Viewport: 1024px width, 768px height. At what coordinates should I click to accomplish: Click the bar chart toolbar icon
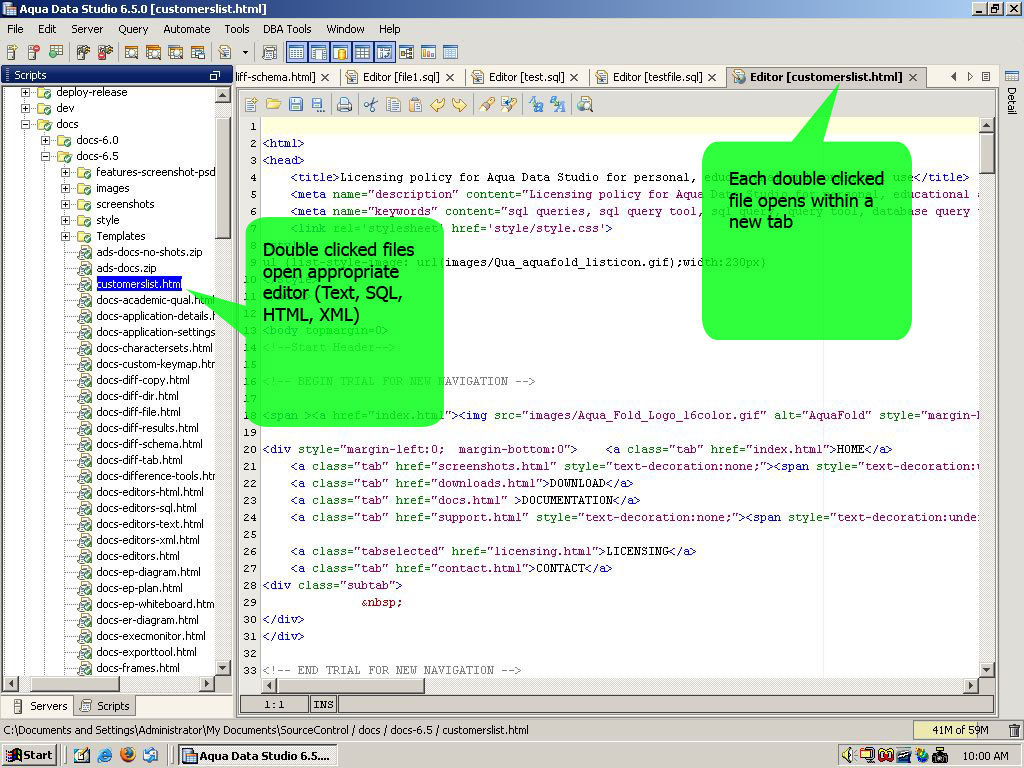pyautogui.click(x=428, y=52)
